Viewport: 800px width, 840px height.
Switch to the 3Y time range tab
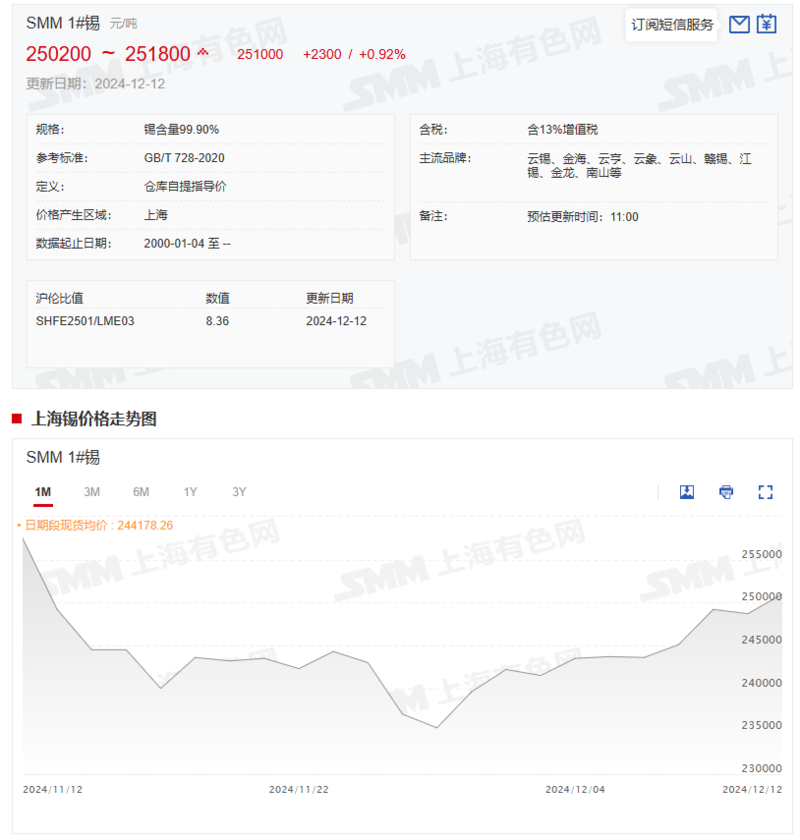pos(239,492)
